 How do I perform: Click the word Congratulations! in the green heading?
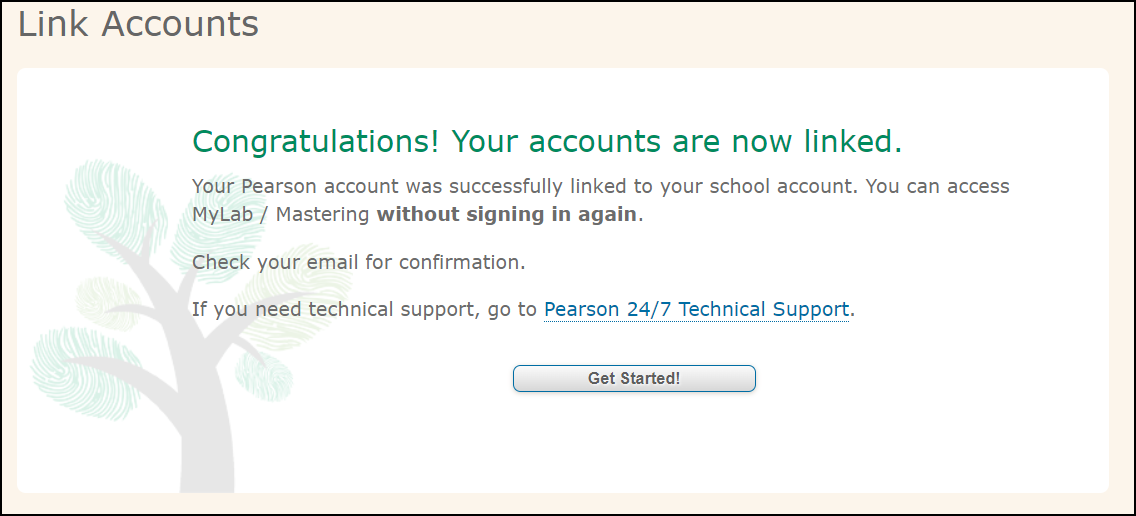coord(316,141)
